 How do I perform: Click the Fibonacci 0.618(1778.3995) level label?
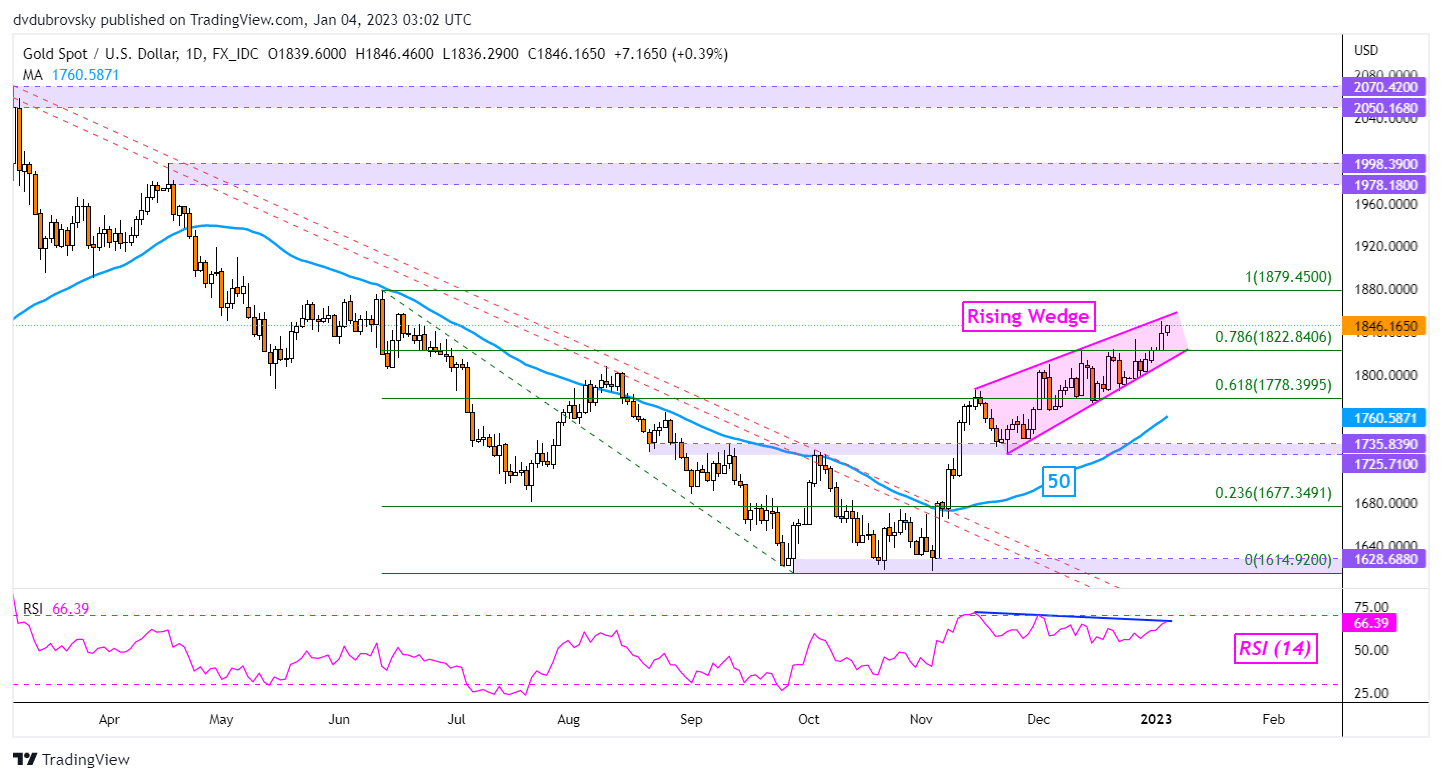(1272, 387)
